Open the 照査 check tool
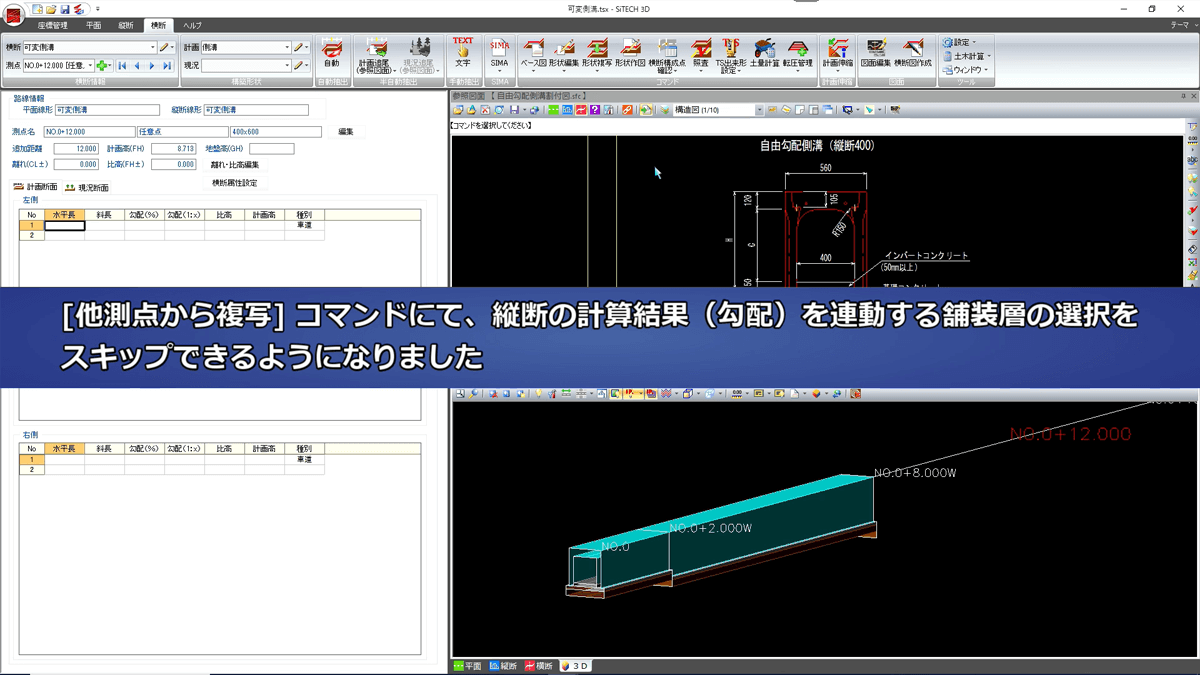The image size is (1200, 675). pos(700,54)
